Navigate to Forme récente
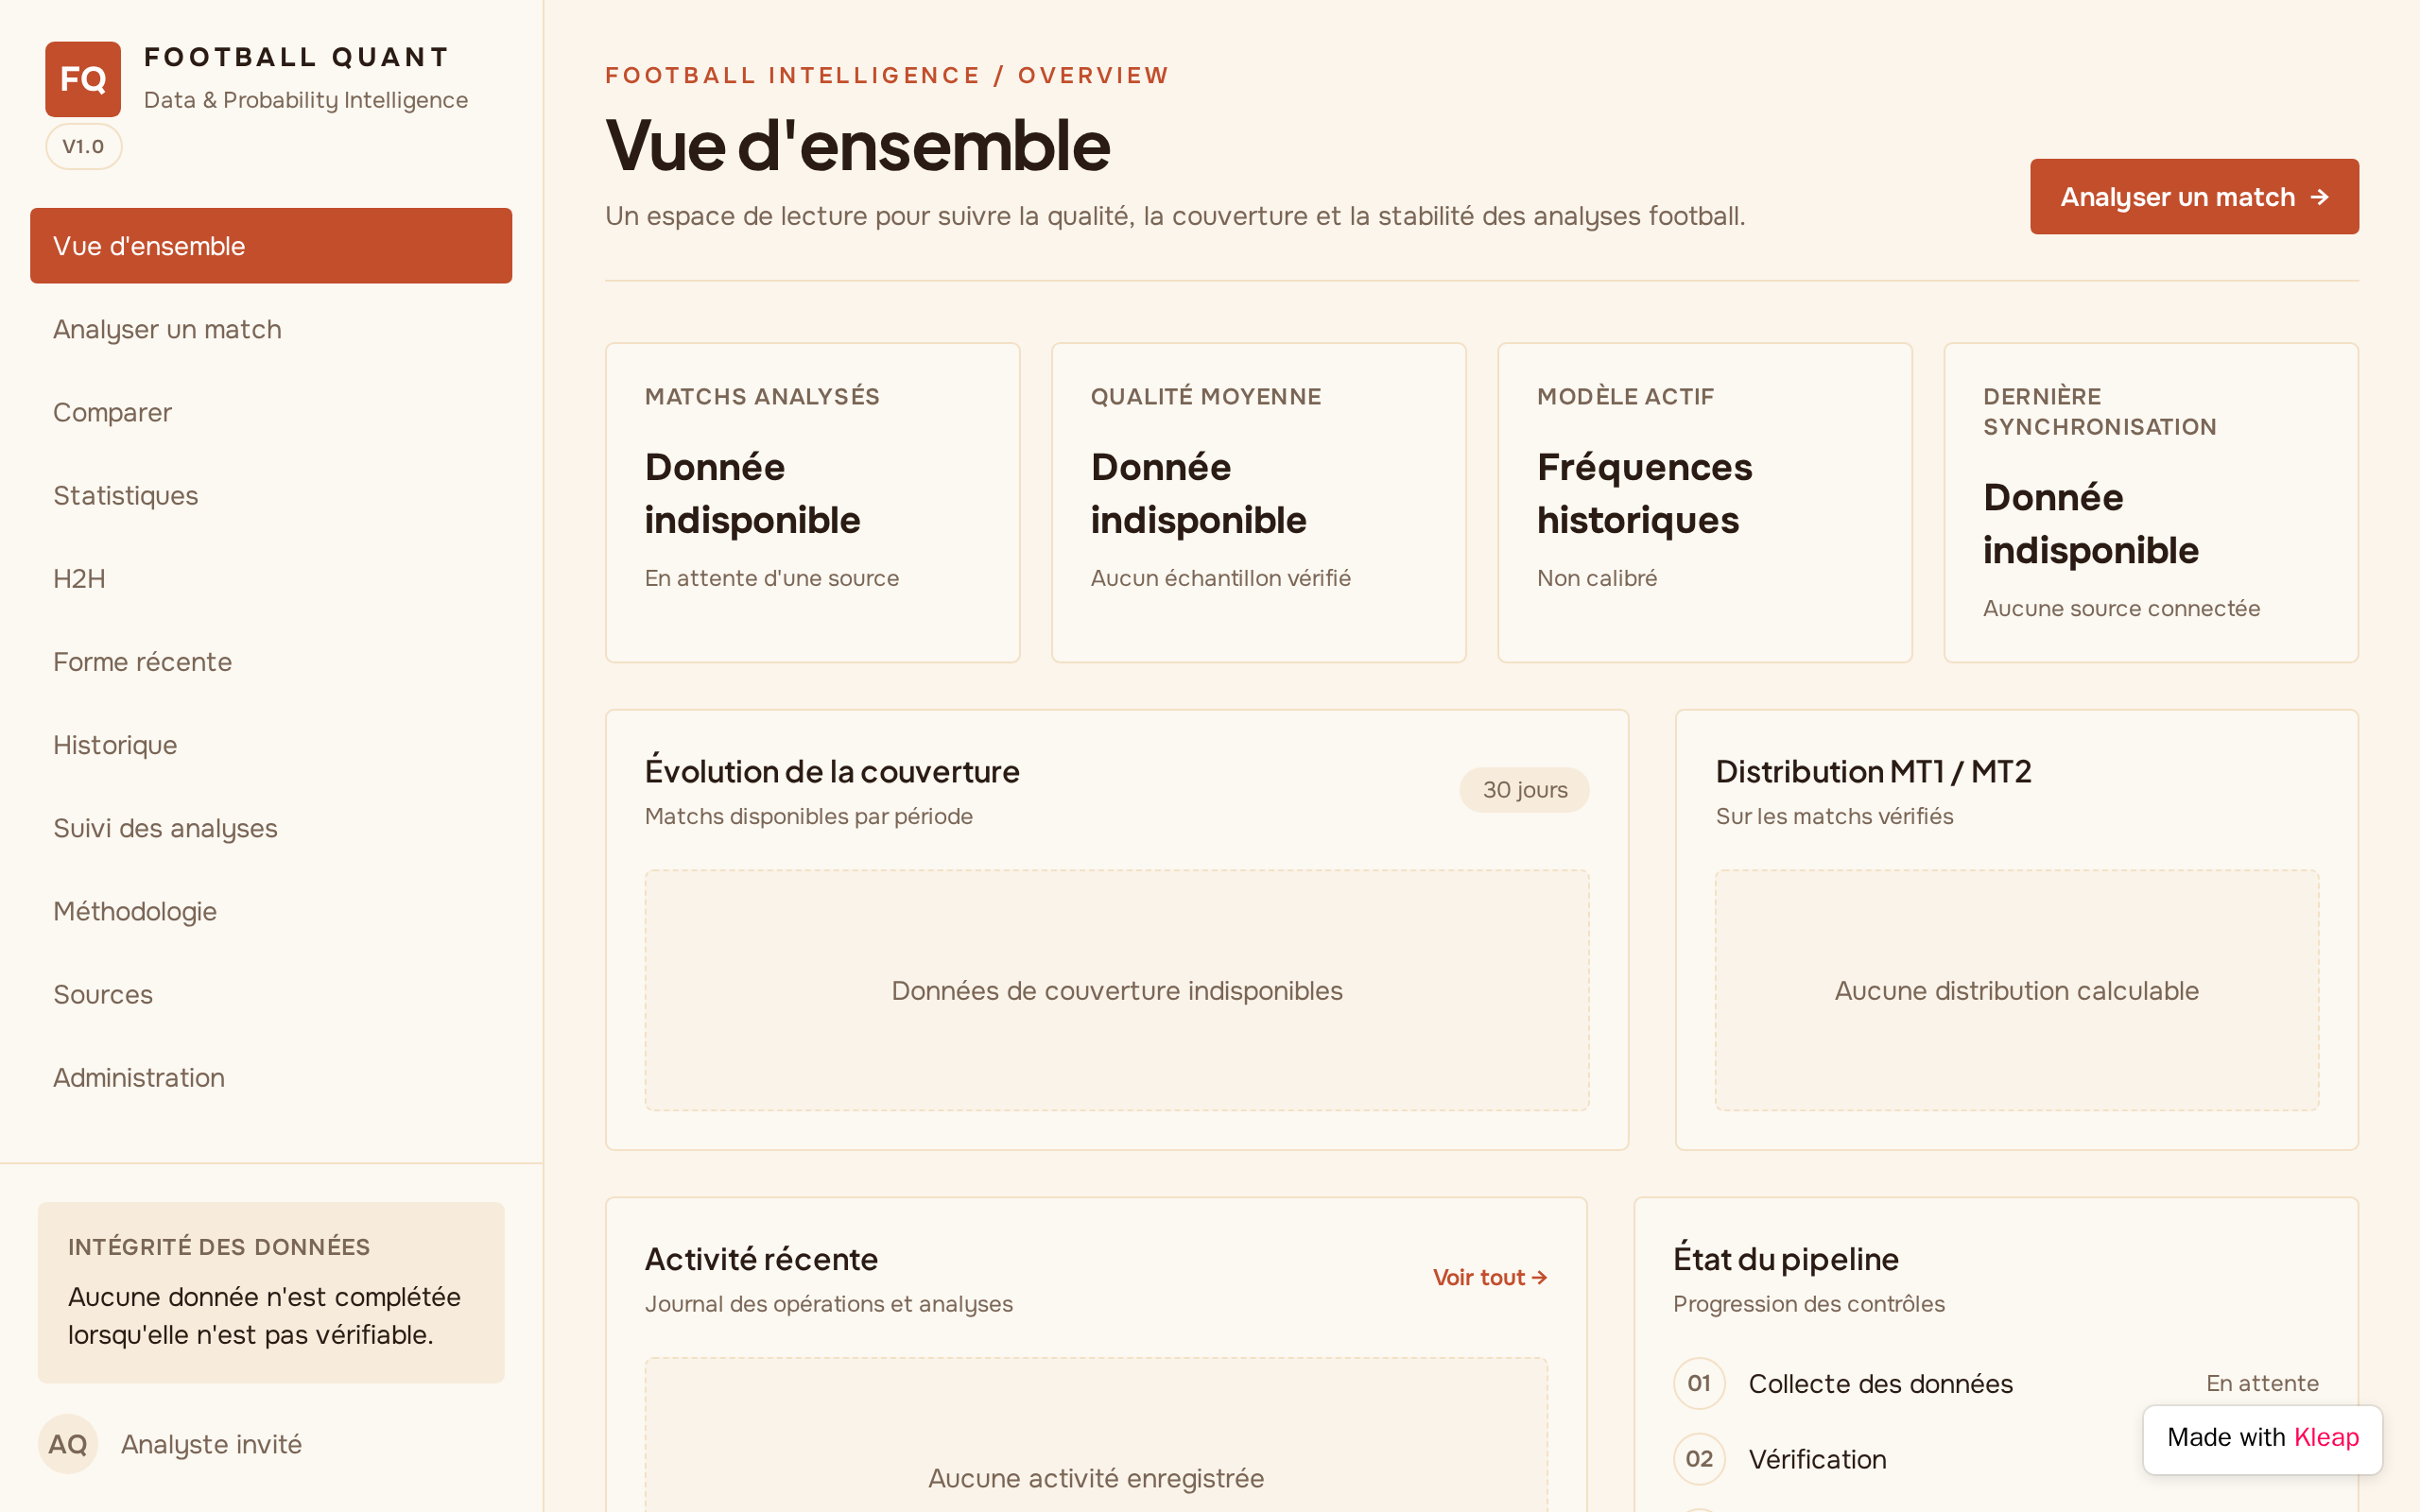The height and width of the screenshot is (1512, 2420). pos(271,661)
